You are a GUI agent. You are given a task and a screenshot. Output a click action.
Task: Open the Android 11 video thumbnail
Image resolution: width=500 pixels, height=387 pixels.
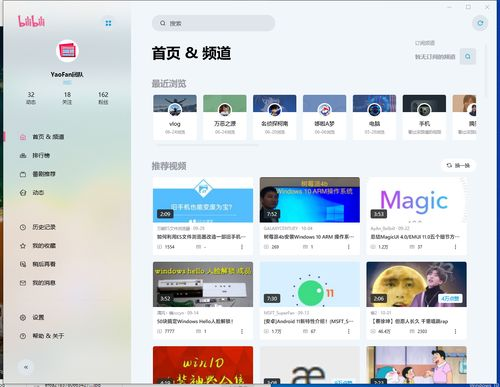tap(310, 284)
